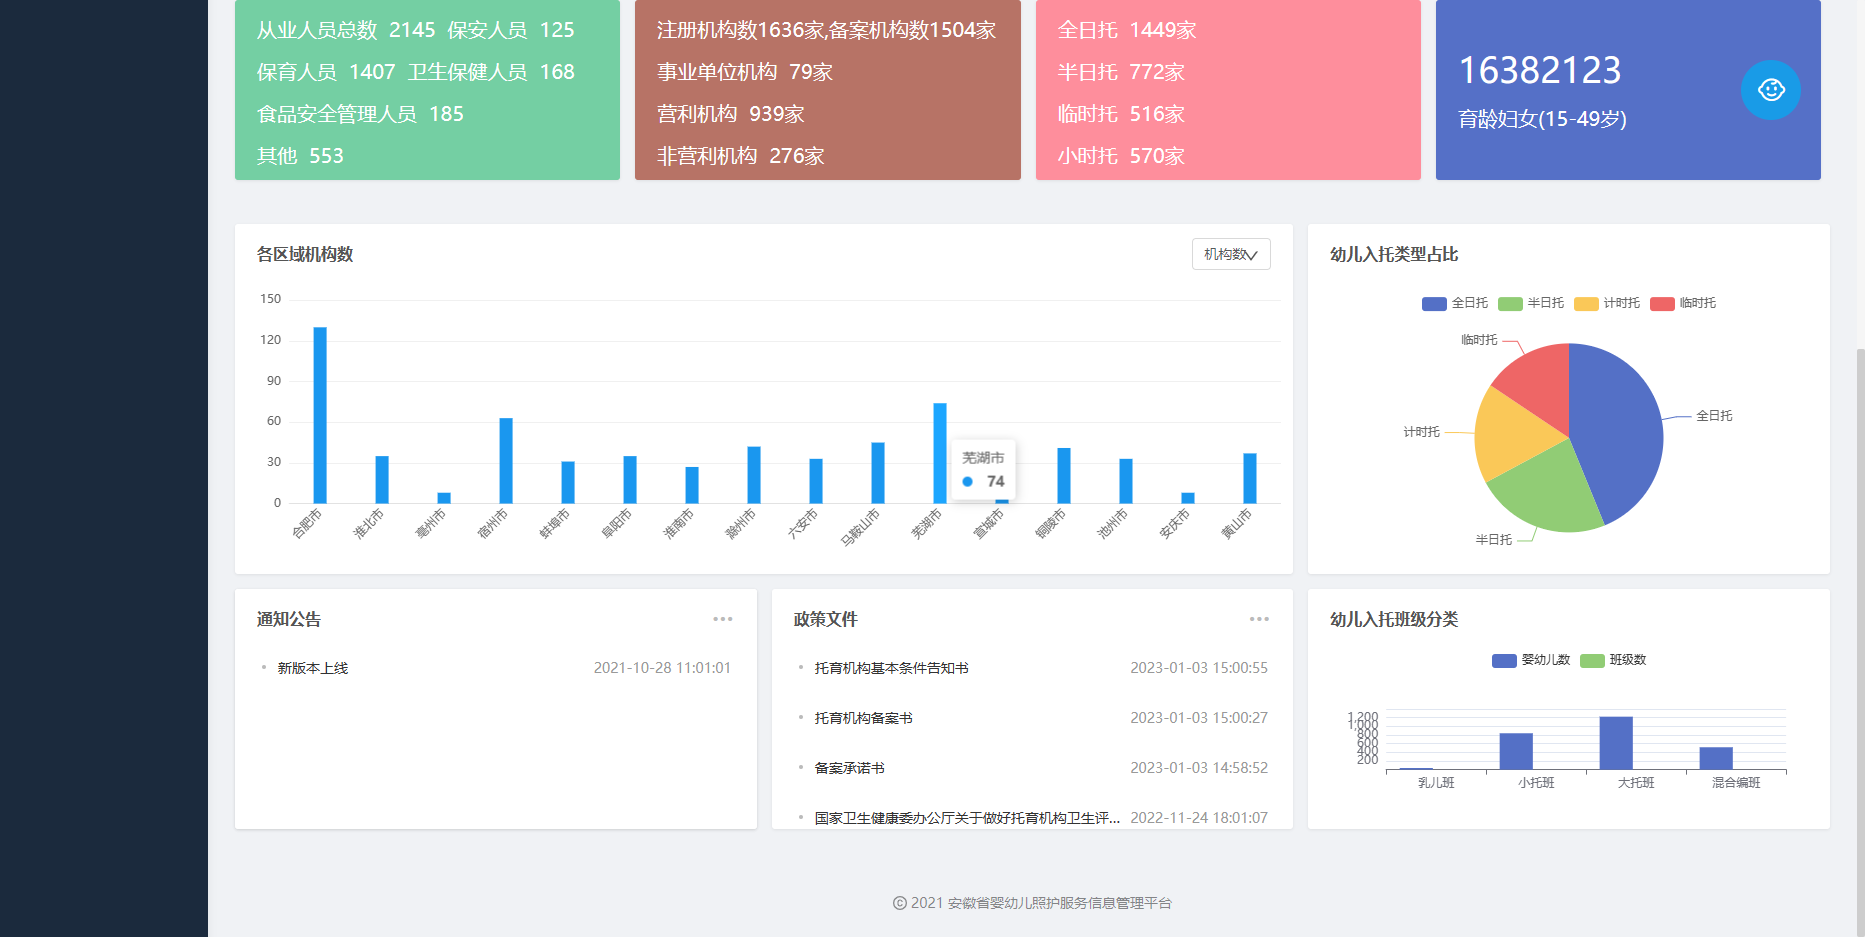Click the 2021-10-28 11:01:01 timestamp
This screenshot has width=1865, height=937.
coord(662,668)
